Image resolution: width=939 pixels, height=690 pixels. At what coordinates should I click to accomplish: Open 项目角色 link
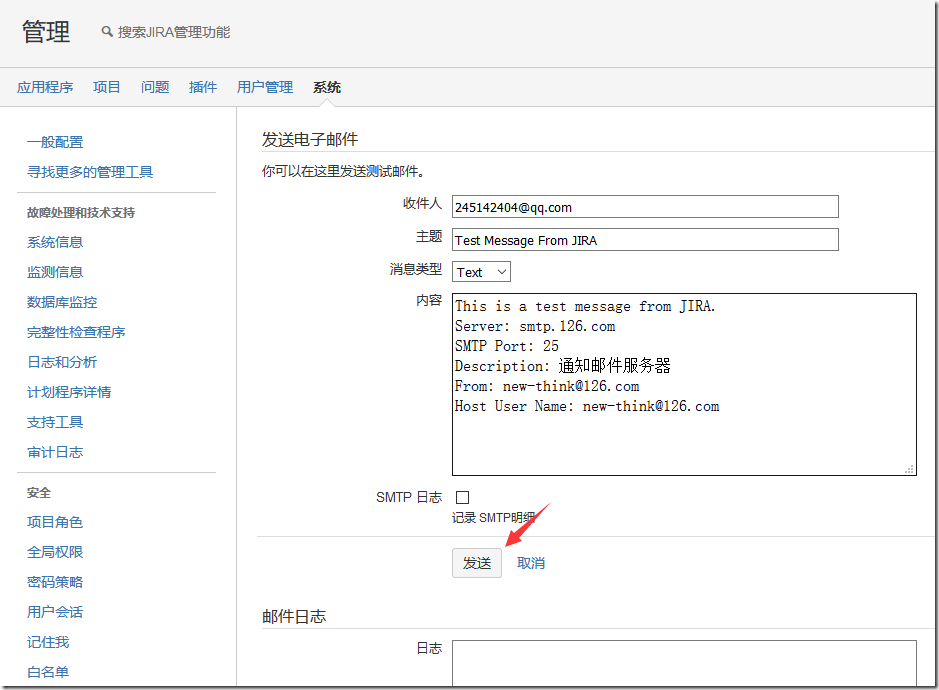coord(55,522)
